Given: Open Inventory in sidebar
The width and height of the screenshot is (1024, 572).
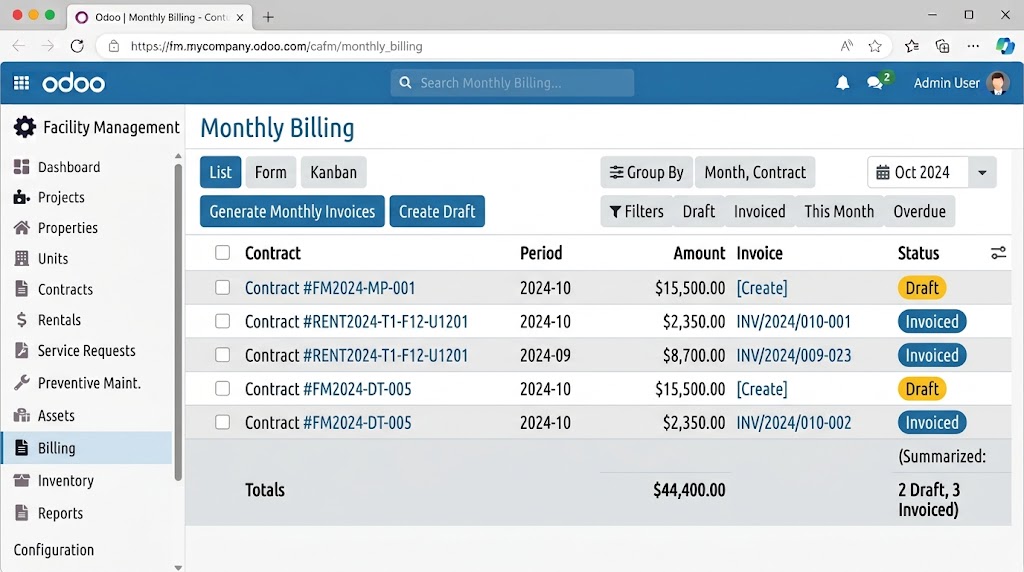Looking at the screenshot, I should click(x=65, y=481).
